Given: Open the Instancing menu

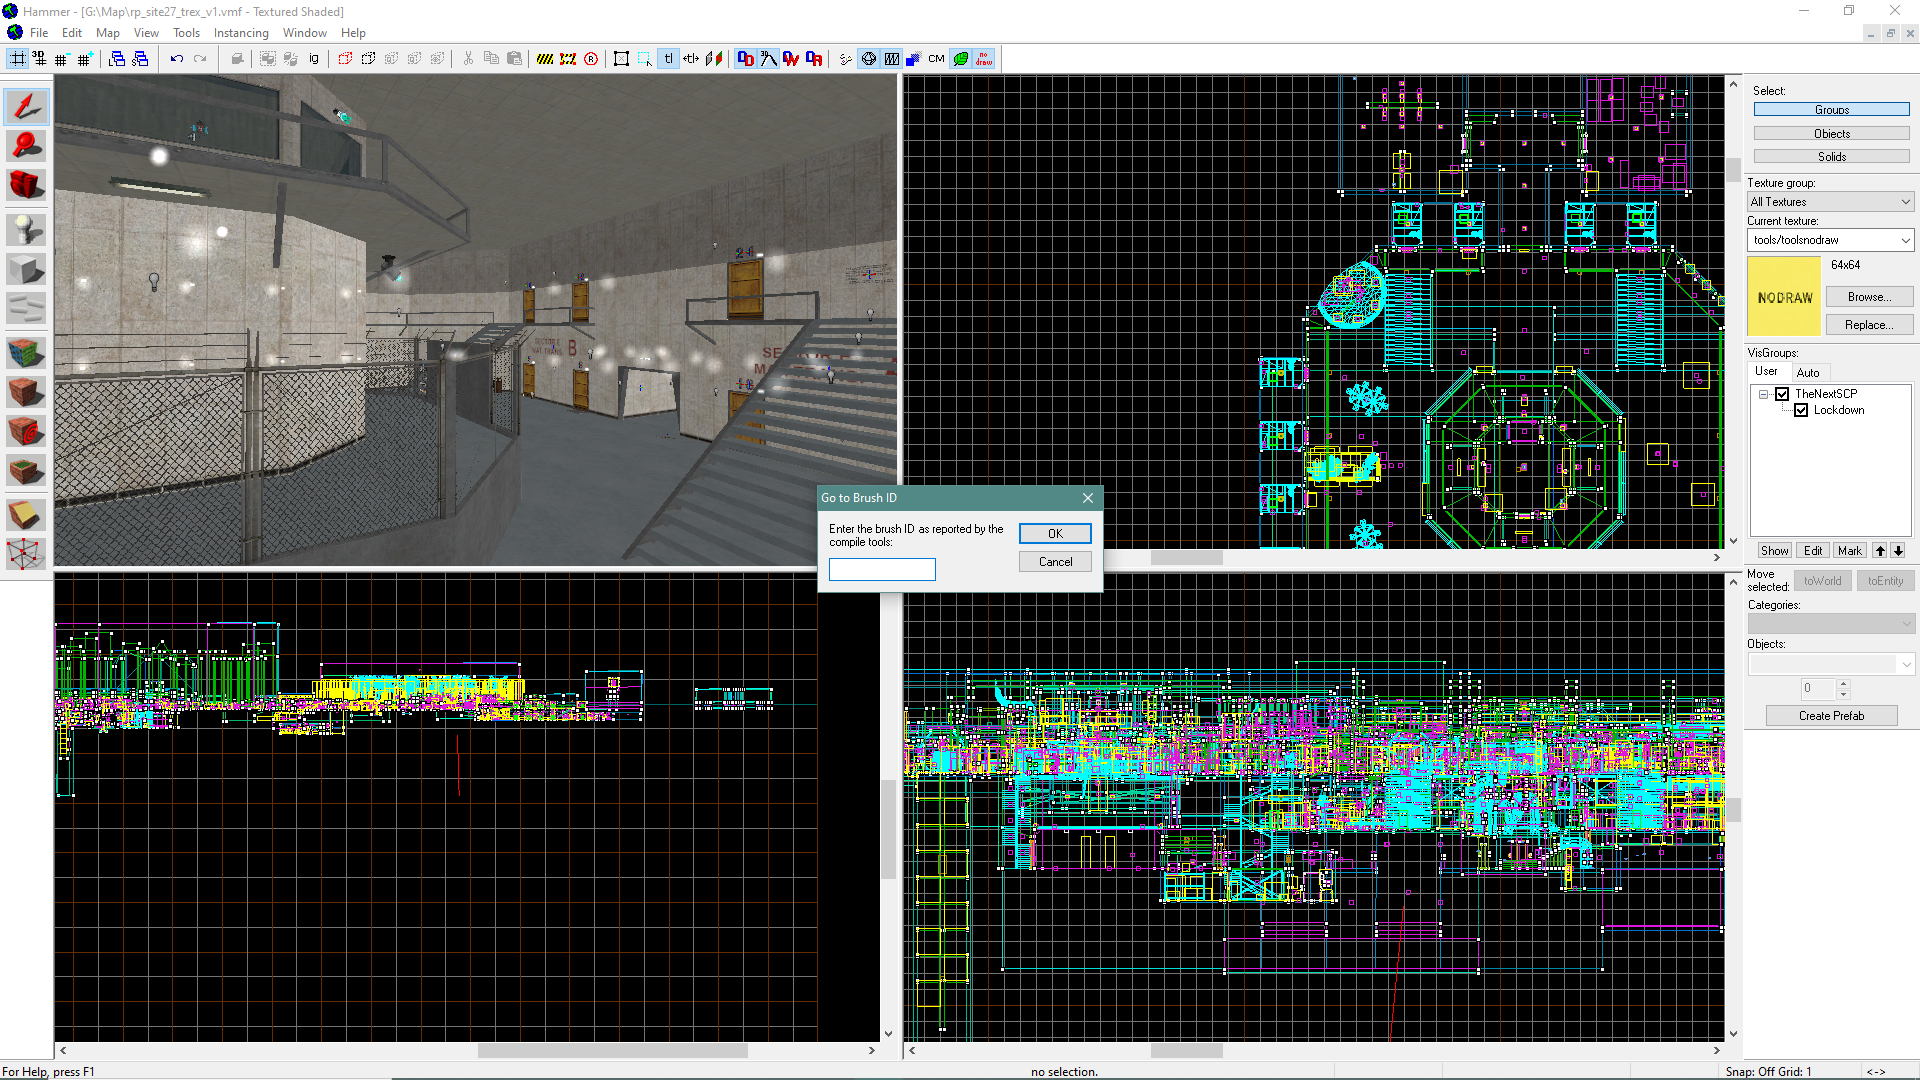Looking at the screenshot, I should tap(241, 33).
